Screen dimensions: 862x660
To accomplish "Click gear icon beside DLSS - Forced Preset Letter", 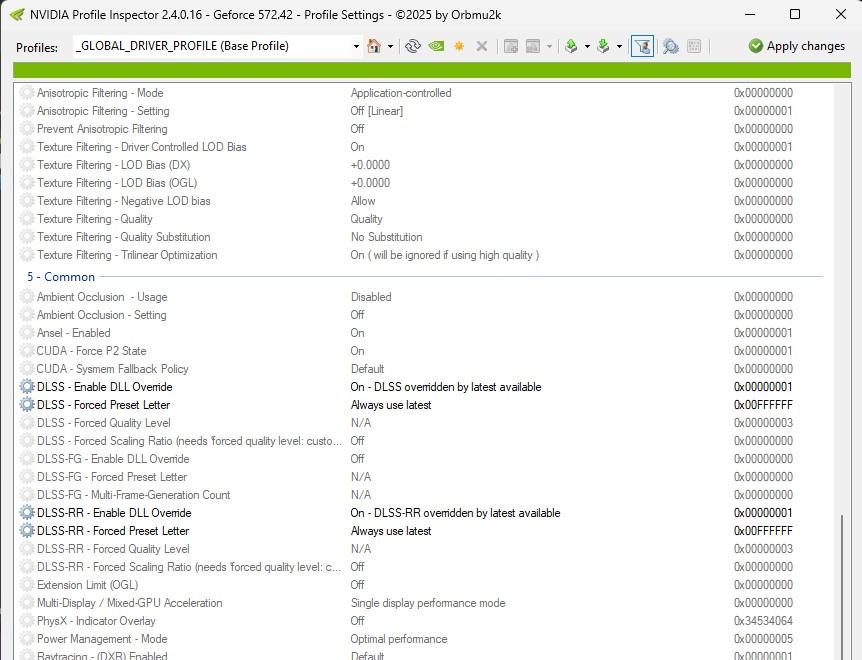I will [x=27, y=405].
